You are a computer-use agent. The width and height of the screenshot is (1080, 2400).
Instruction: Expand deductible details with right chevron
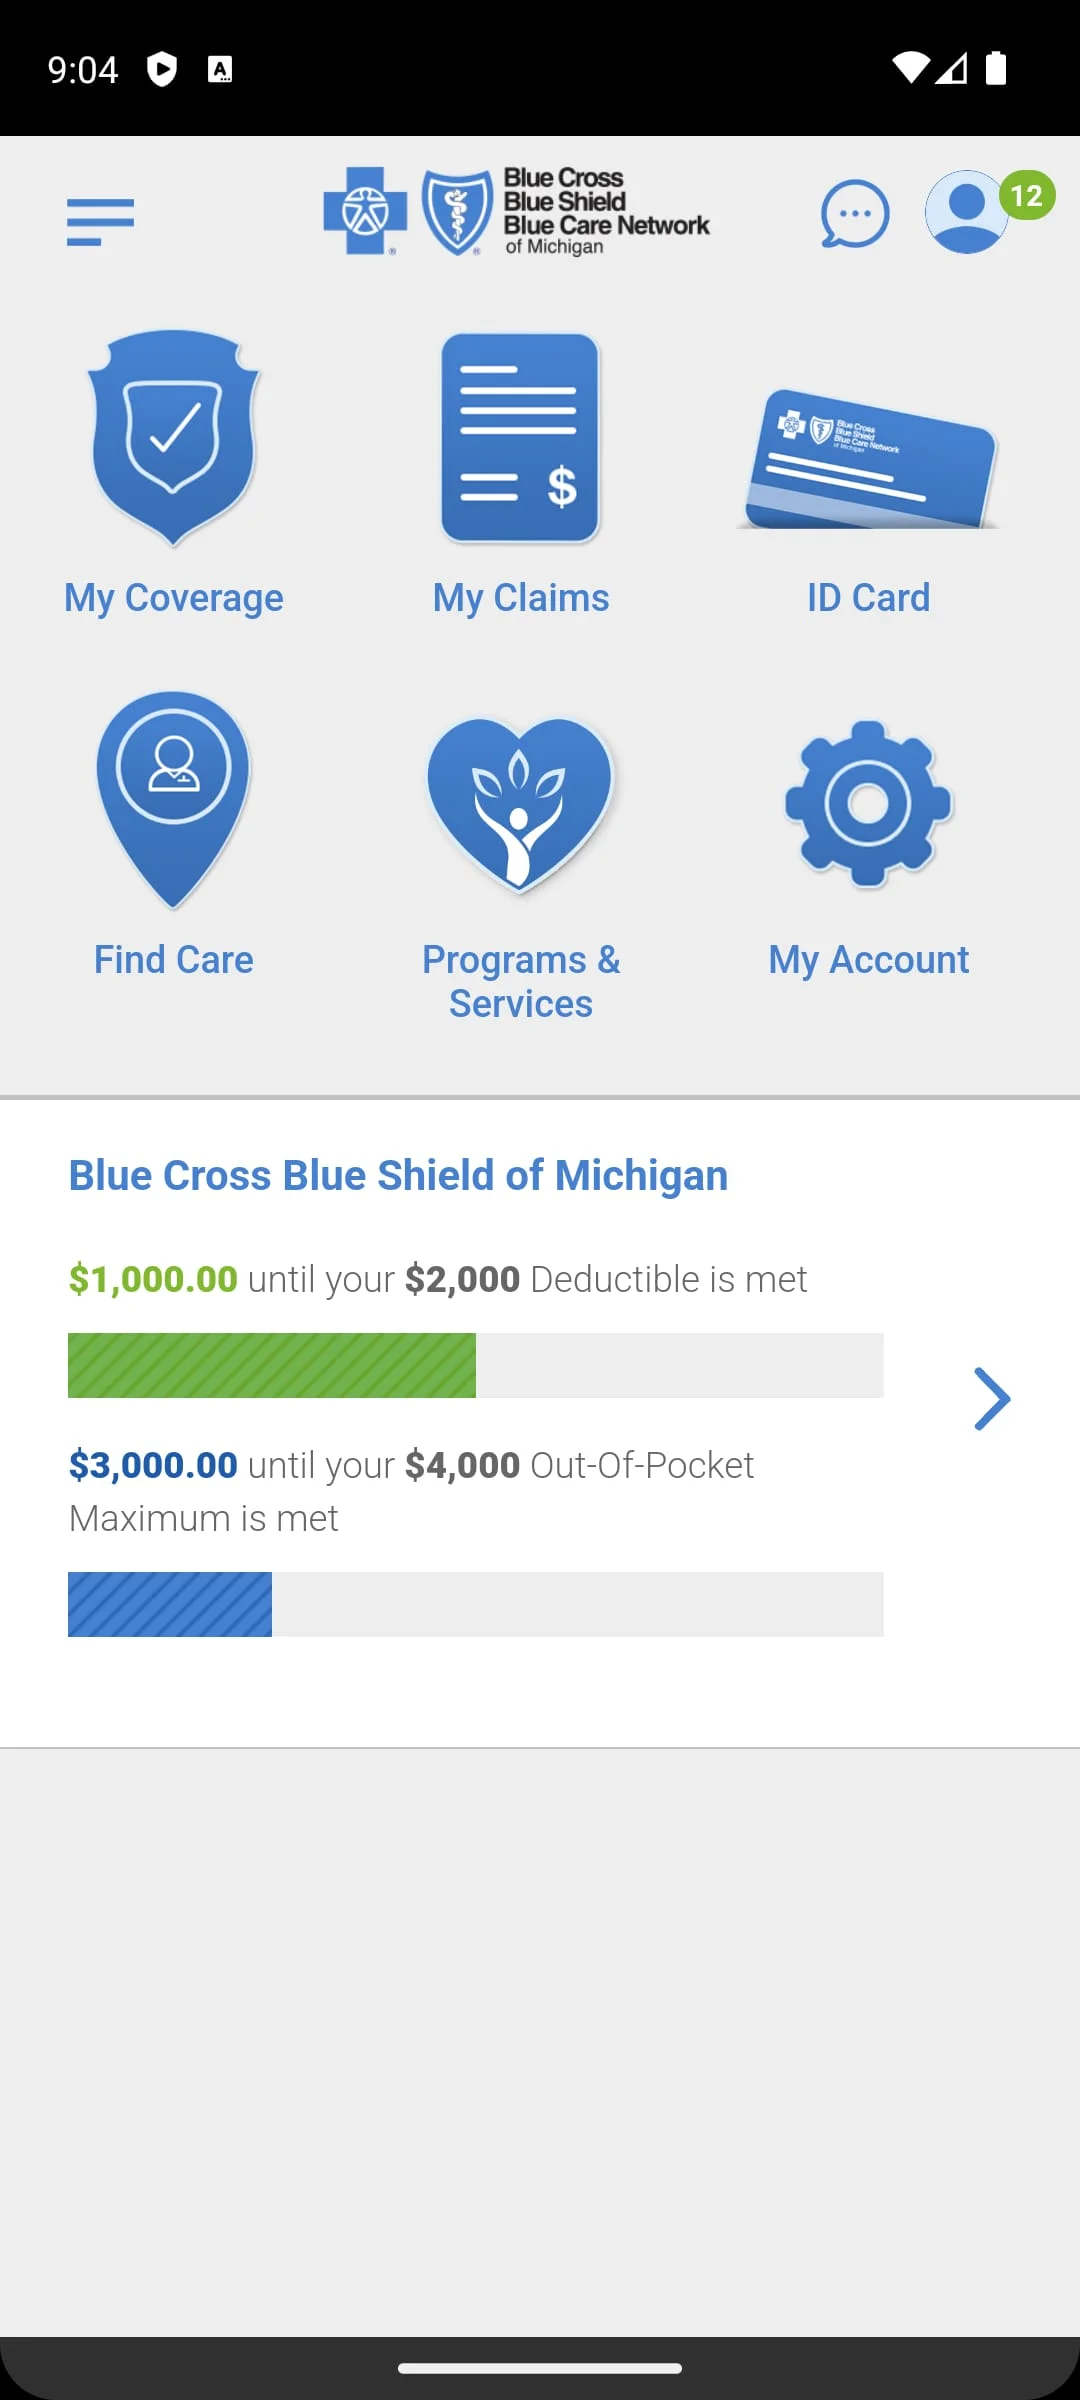tap(991, 1399)
